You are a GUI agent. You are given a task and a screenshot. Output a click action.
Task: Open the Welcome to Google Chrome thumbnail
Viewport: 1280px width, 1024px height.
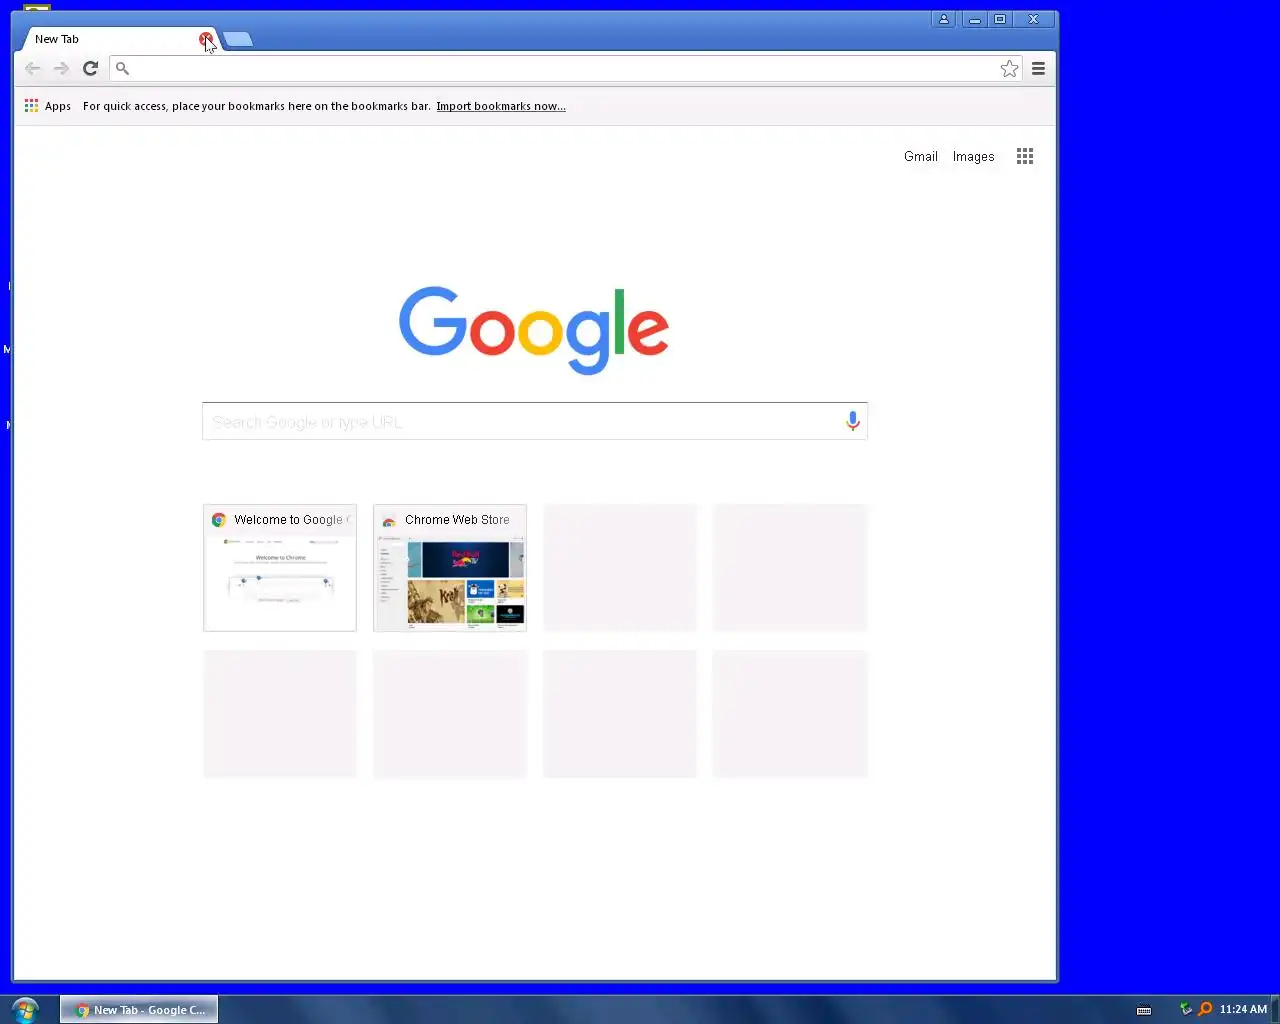coord(280,568)
